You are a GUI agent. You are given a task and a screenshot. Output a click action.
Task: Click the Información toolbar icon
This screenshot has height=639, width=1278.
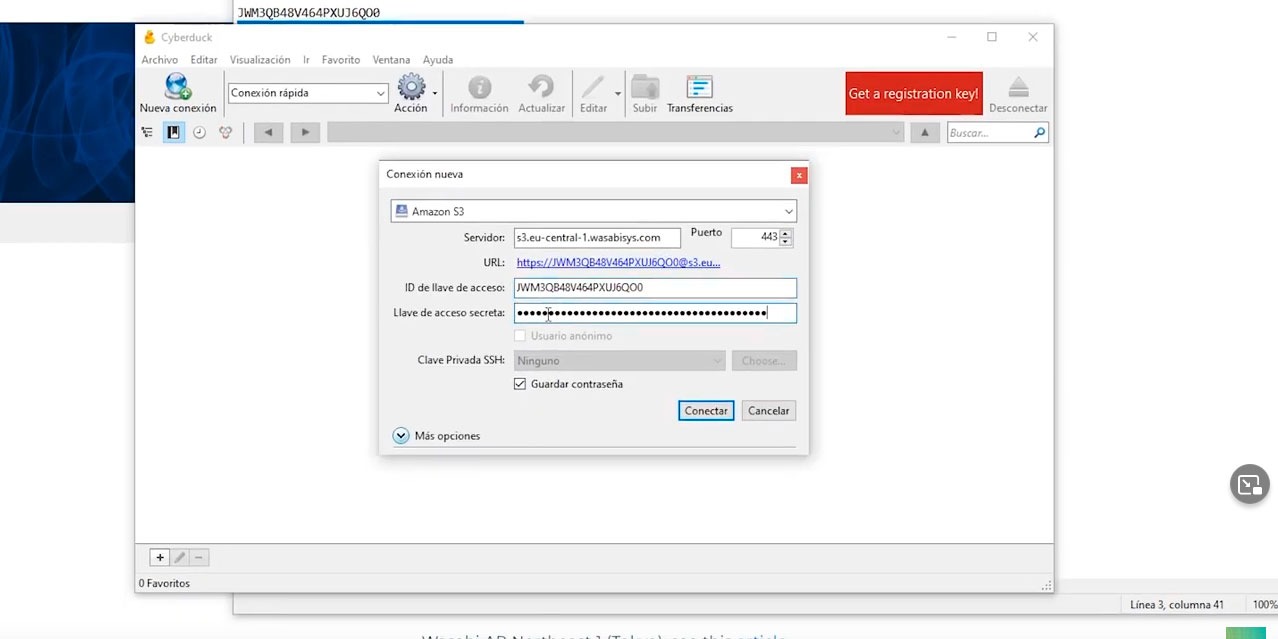pos(479,87)
